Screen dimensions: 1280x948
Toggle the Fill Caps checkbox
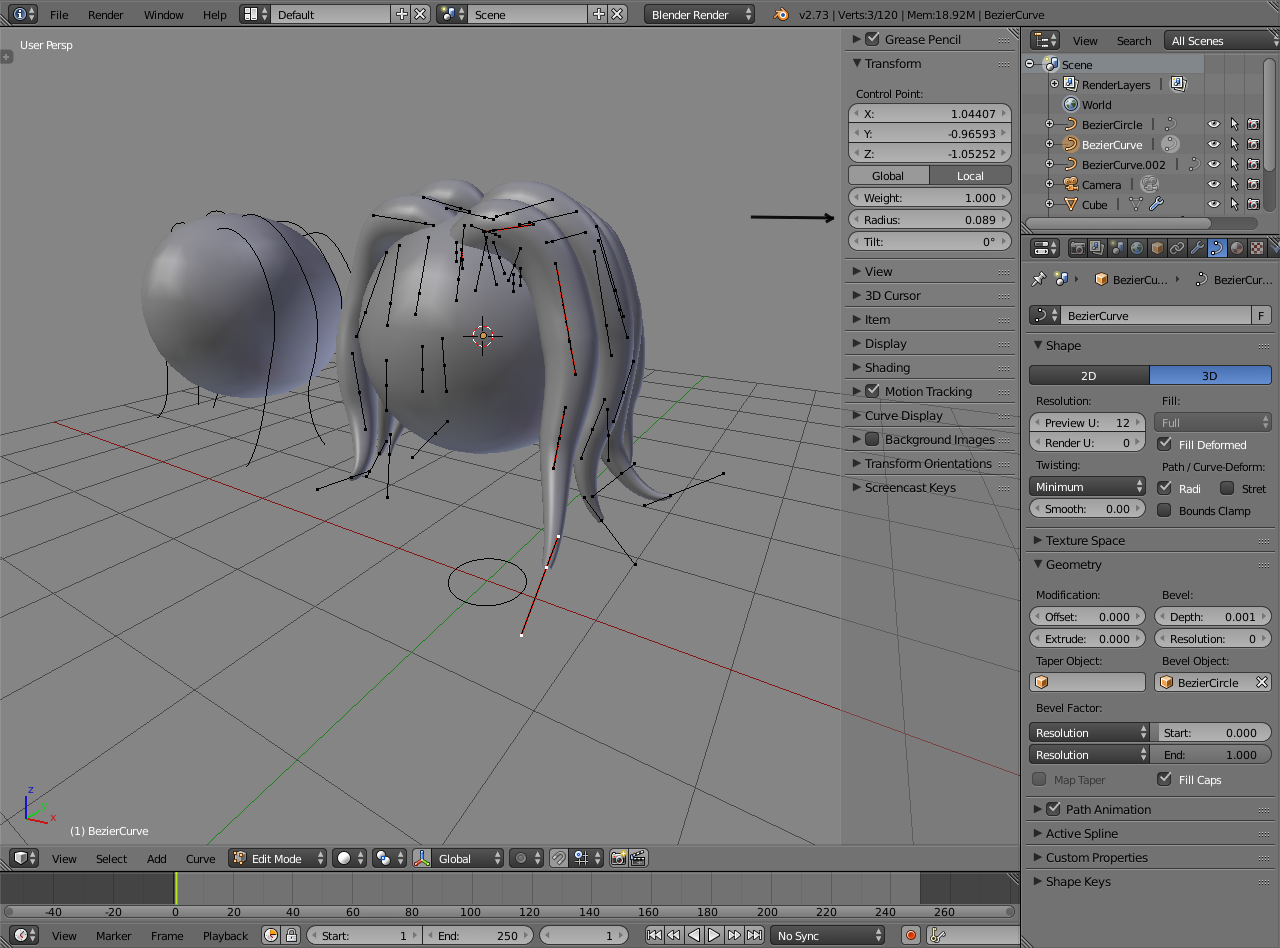[x=1164, y=779]
